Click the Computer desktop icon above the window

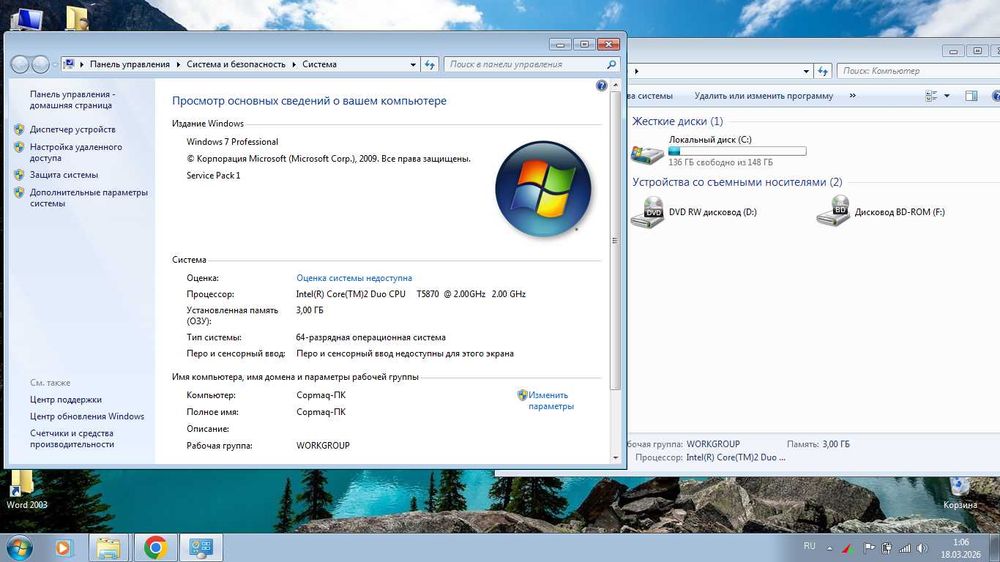tap(27, 19)
